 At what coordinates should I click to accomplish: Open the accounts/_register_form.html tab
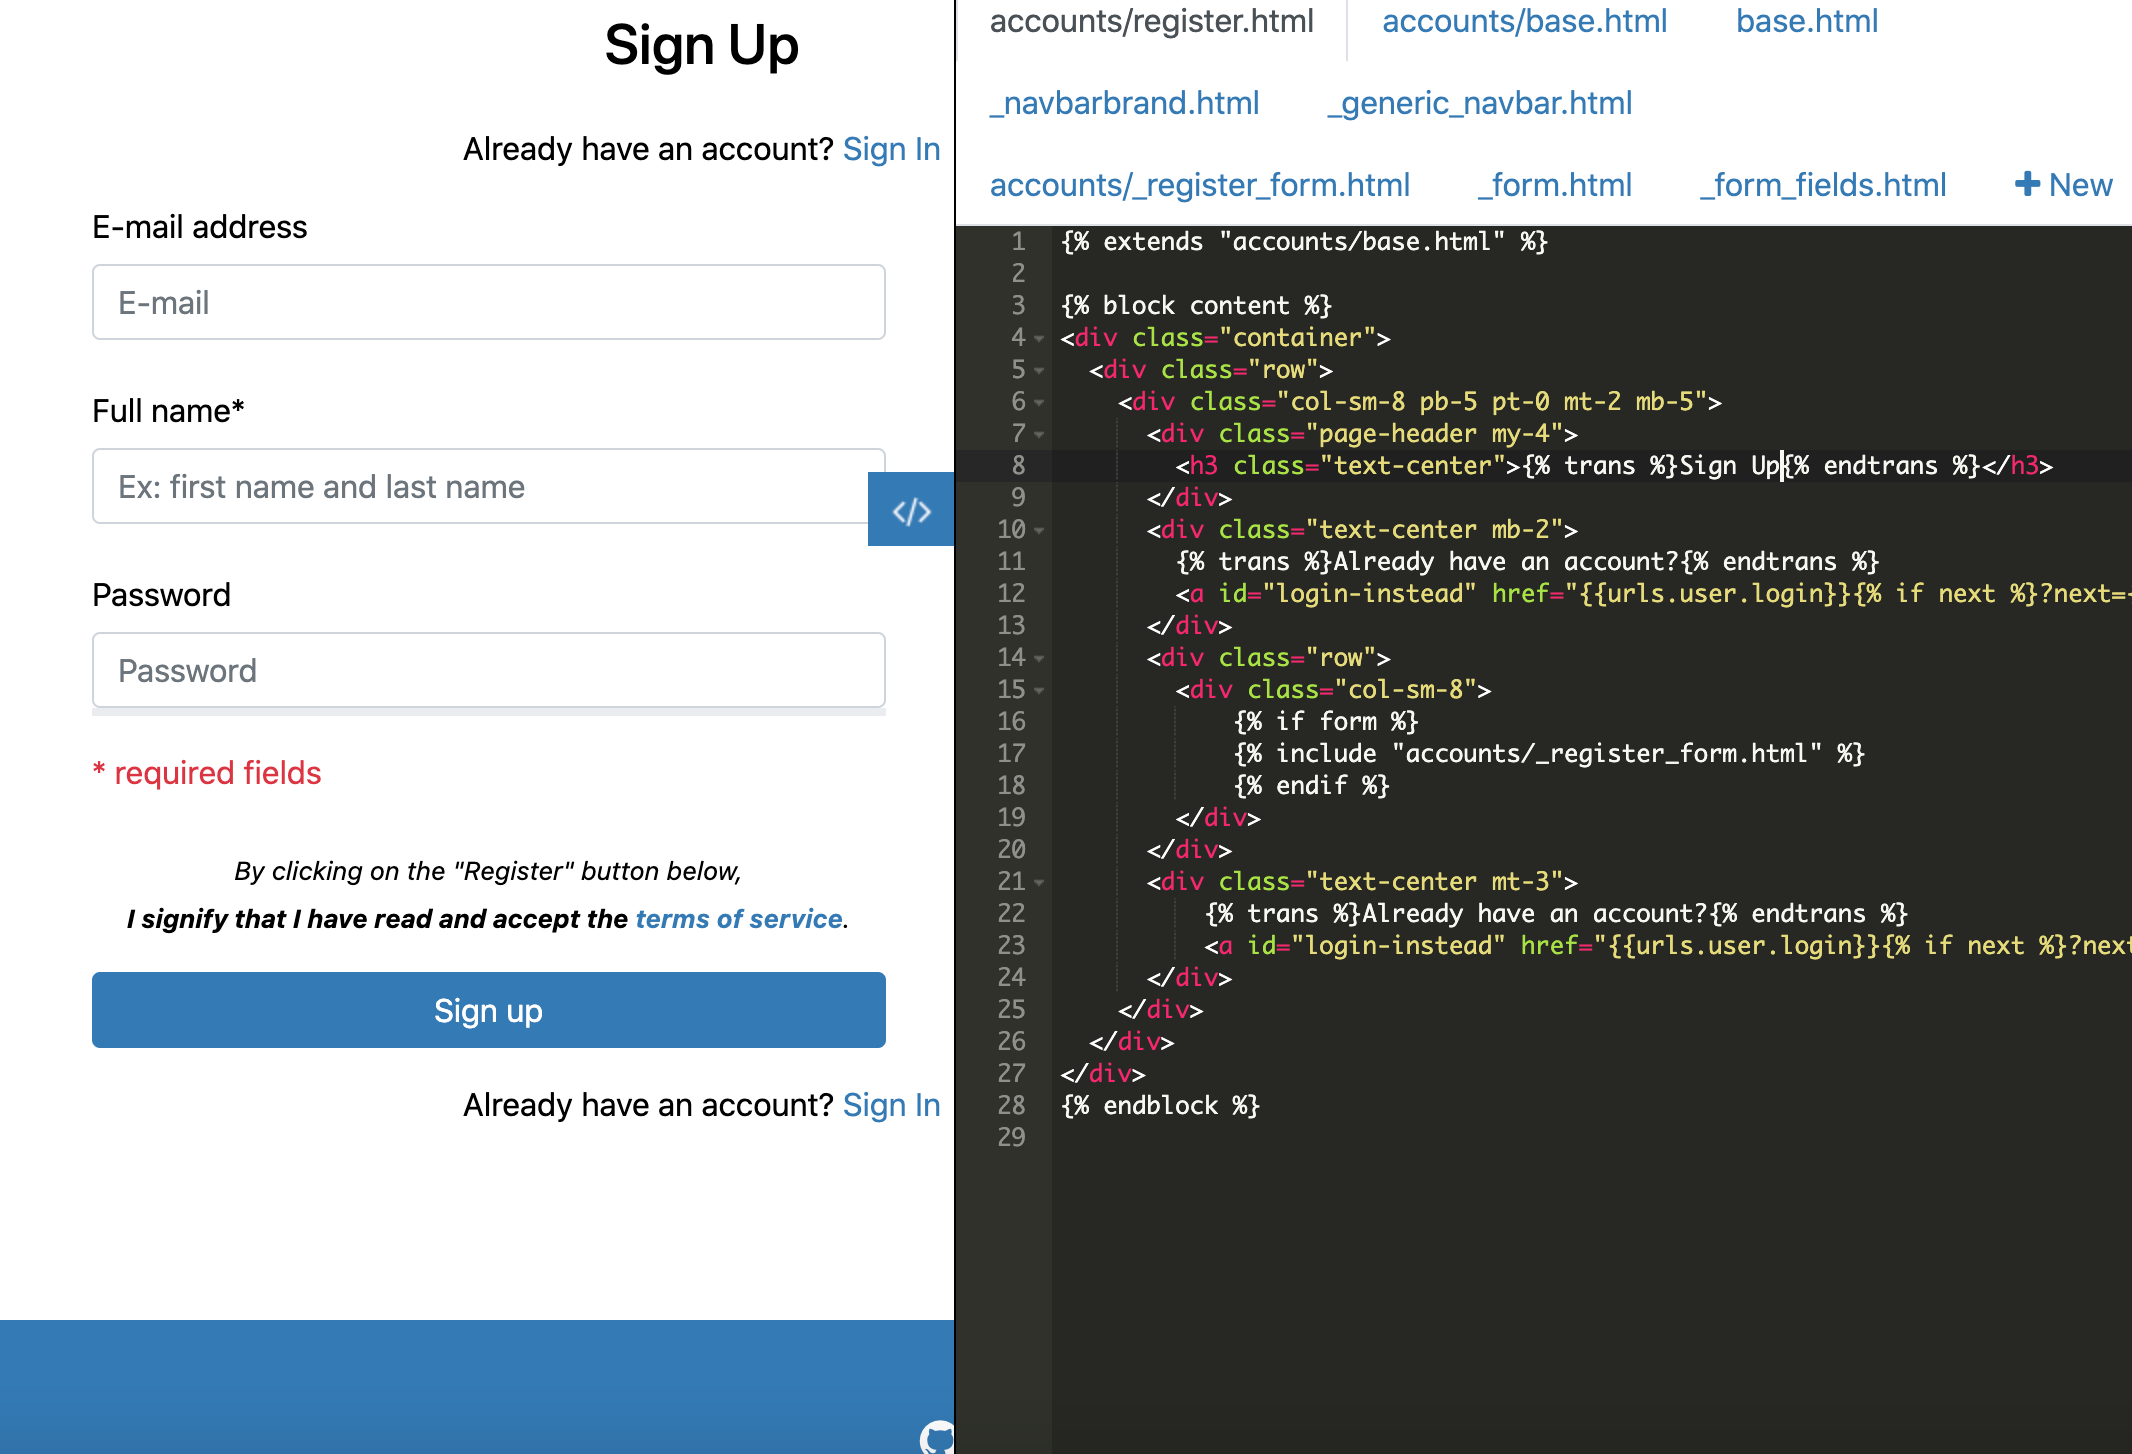pos(1199,185)
